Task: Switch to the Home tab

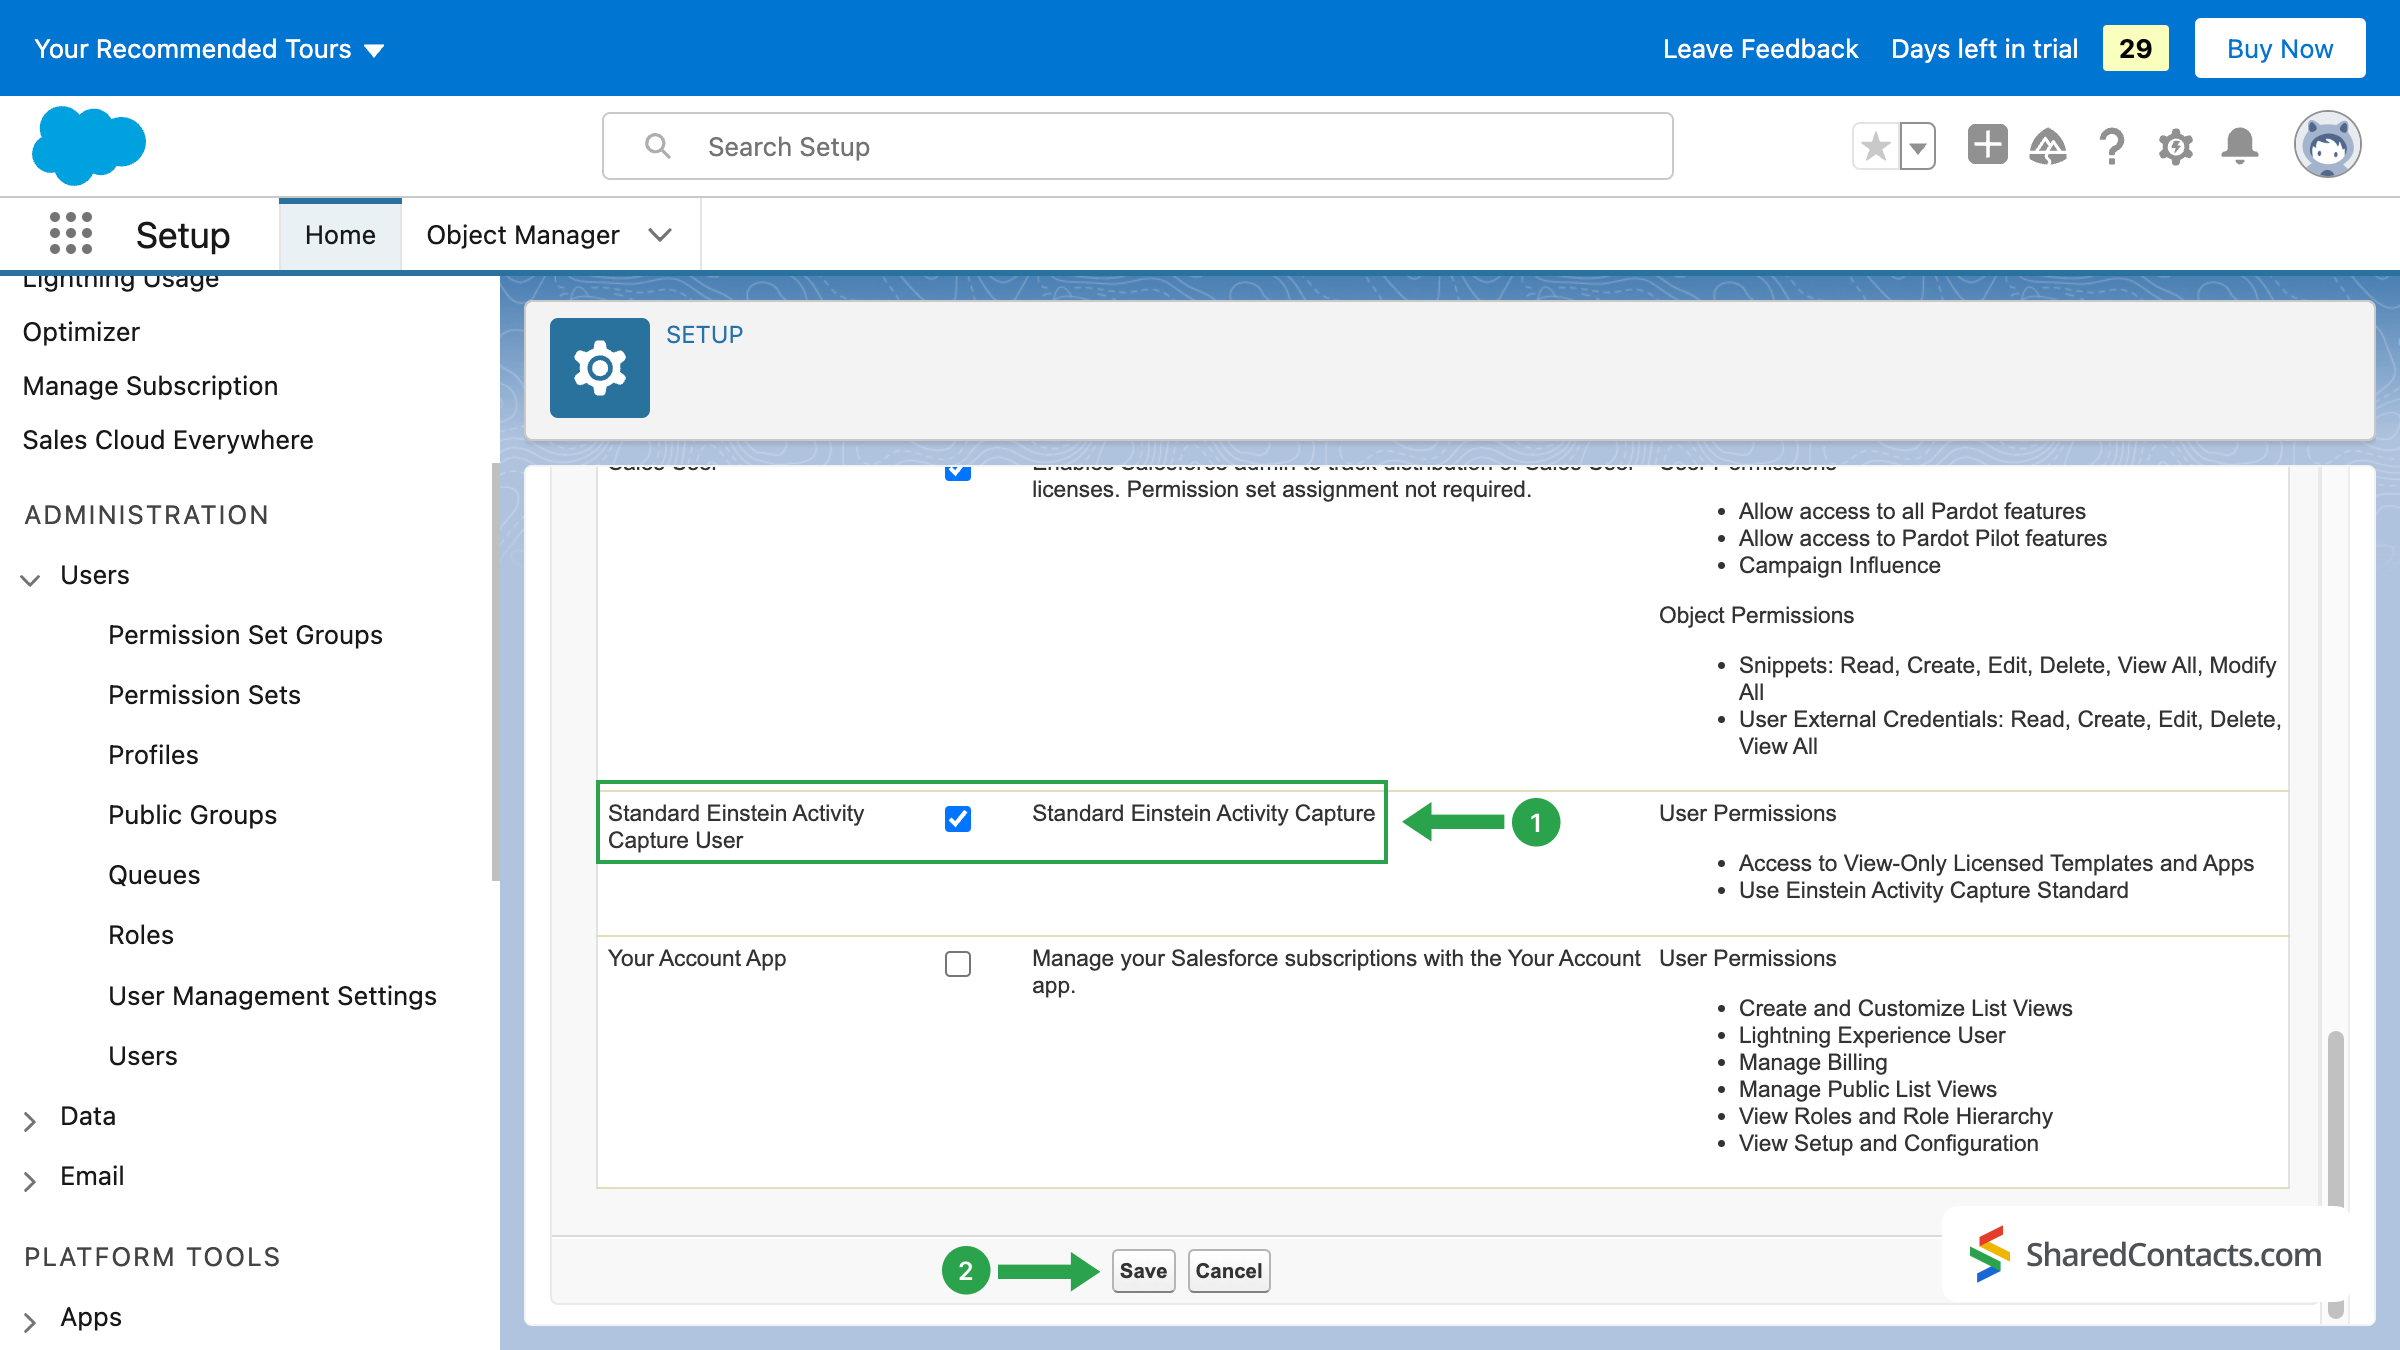Action: pos(340,235)
